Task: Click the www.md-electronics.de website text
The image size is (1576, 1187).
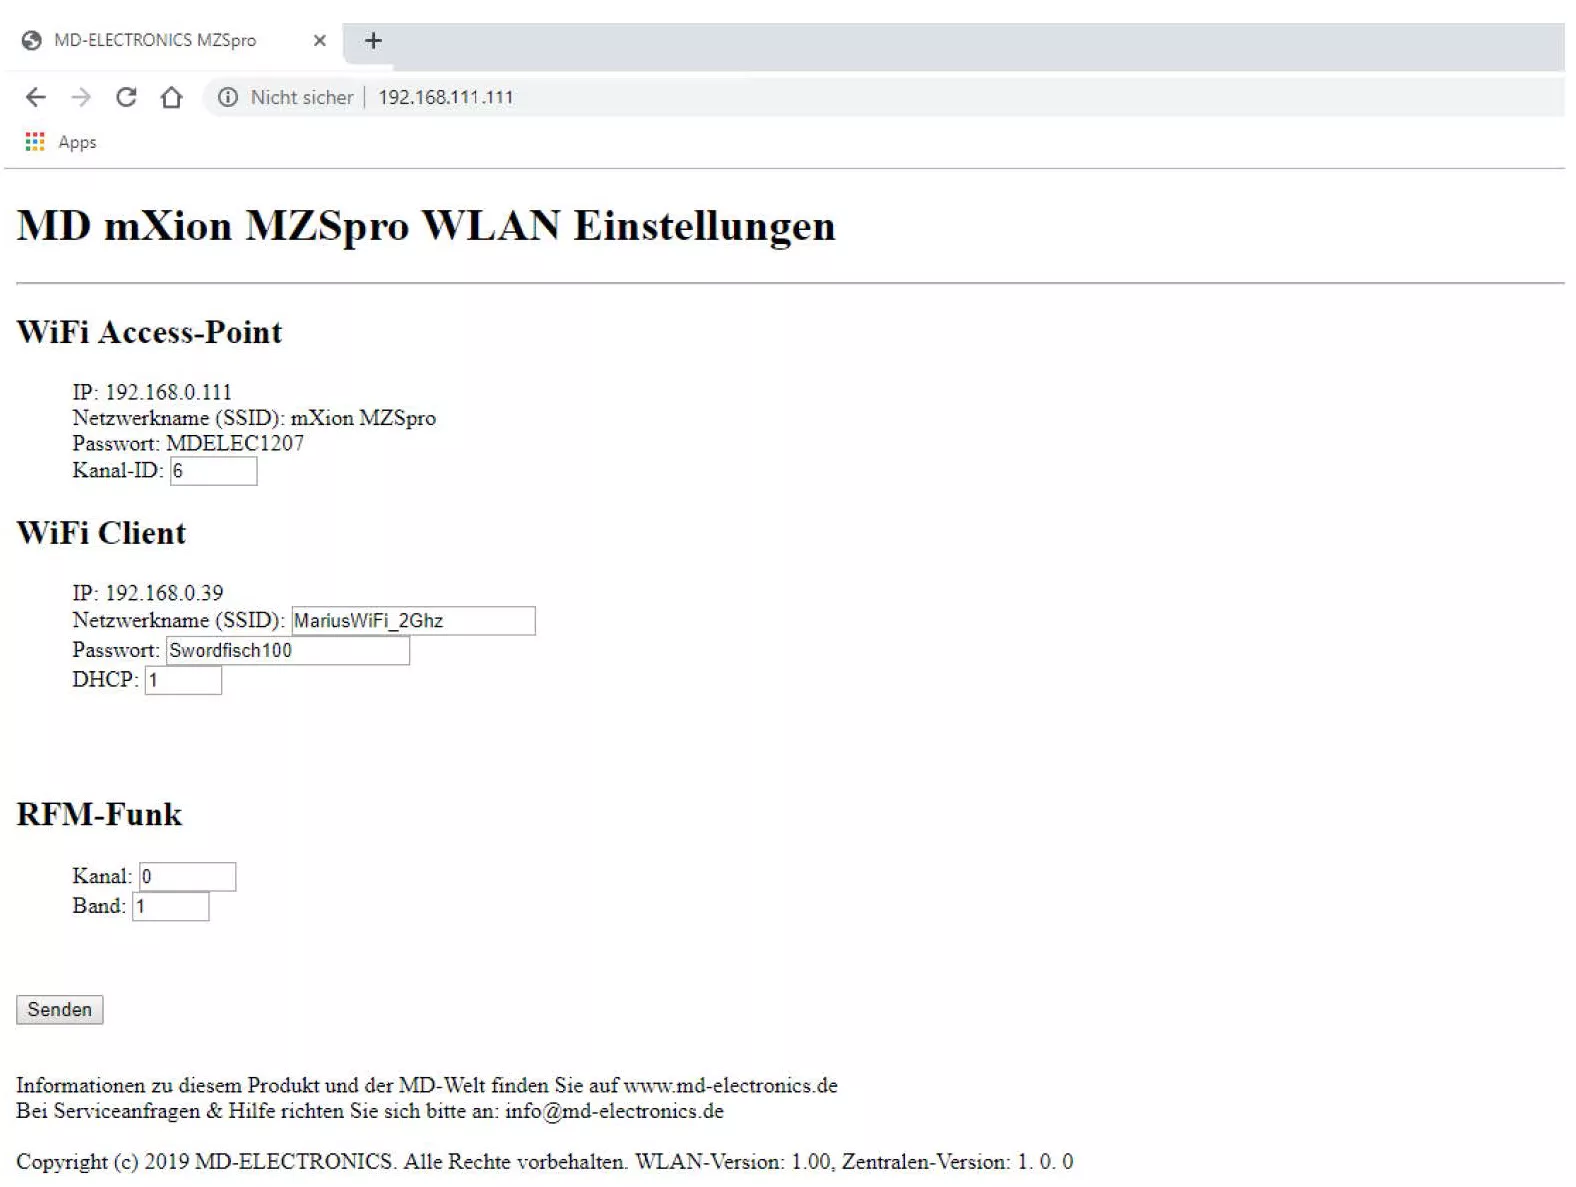Action: (x=730, y=1086)
